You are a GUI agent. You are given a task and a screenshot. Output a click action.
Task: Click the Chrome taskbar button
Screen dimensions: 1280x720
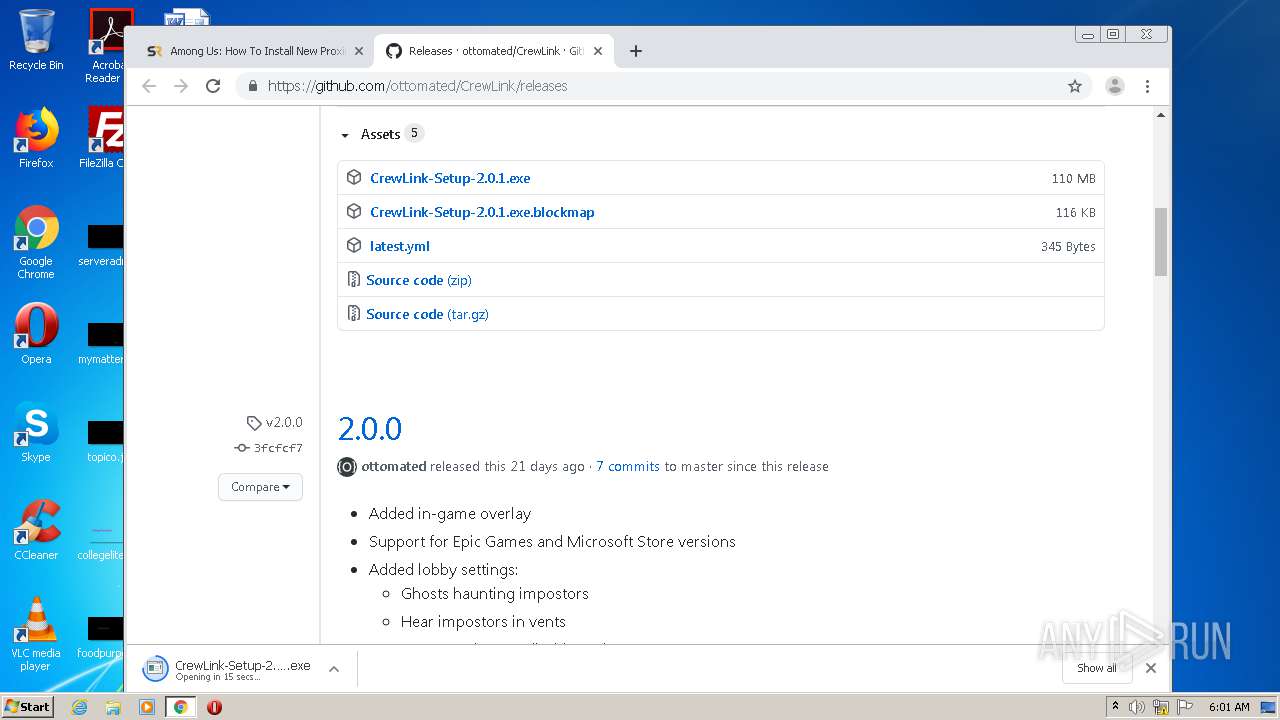[180, 707]
